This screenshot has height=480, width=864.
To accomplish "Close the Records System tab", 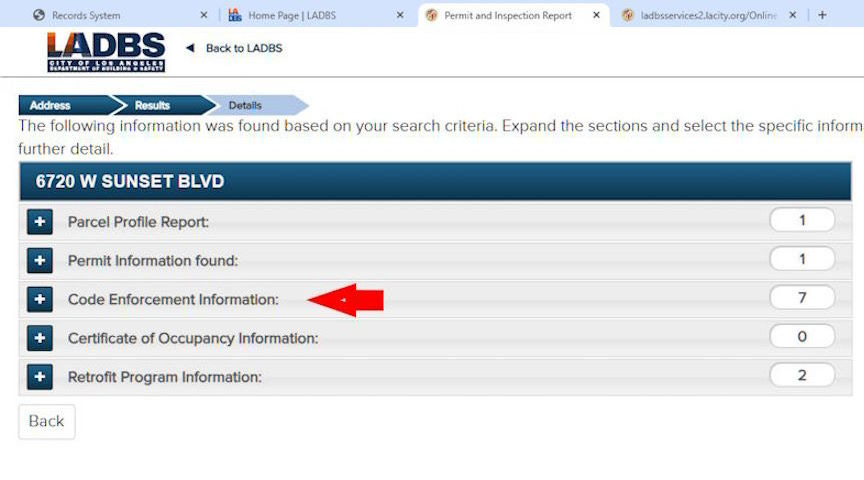I will click(x=204, y=15).
